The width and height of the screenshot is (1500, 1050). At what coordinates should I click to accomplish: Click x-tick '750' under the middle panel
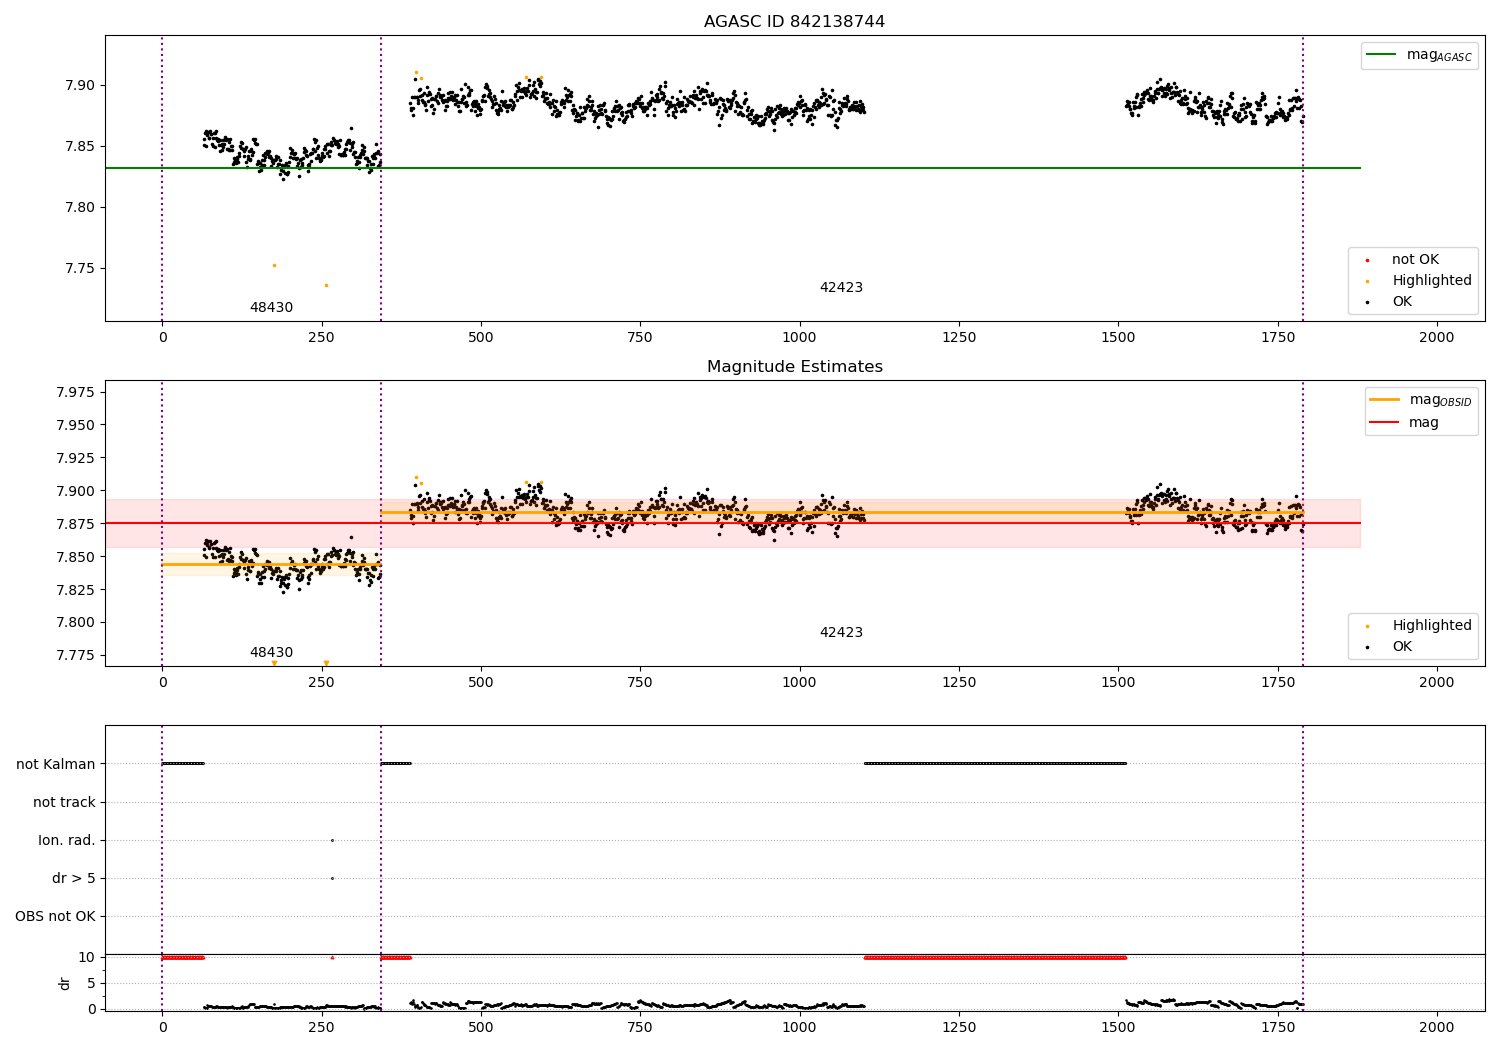640,683
